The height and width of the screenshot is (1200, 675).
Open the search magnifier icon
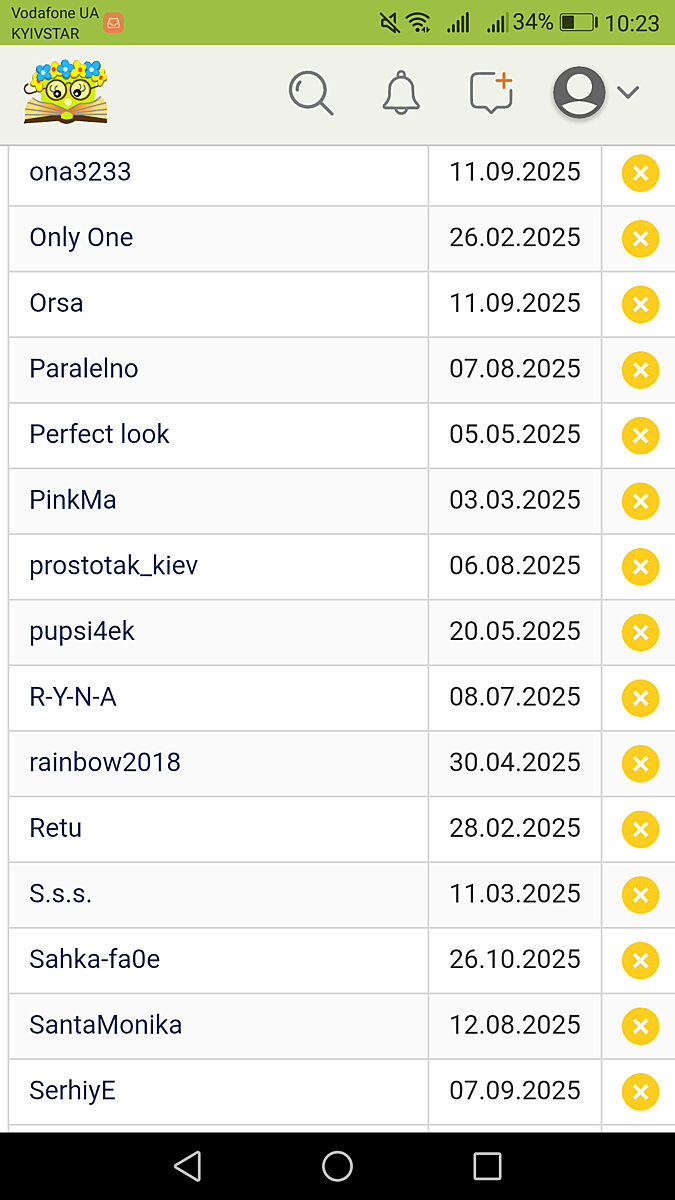pyautogui.click(x=311, y=93)
